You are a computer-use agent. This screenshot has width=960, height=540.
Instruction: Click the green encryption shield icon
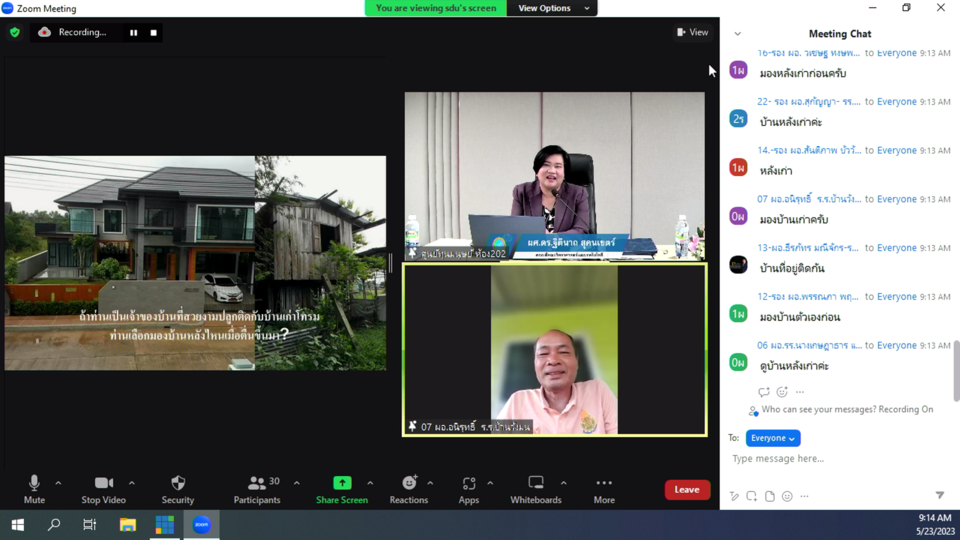(x=15, y=32)
